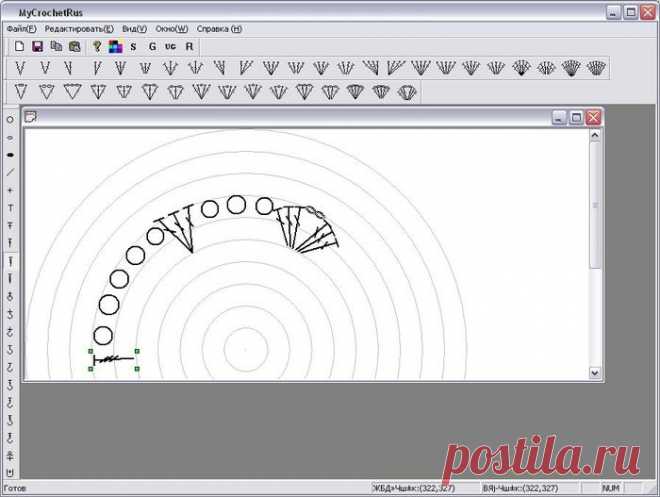
Task: Open the color palette icon
Action: coord(115,46)
